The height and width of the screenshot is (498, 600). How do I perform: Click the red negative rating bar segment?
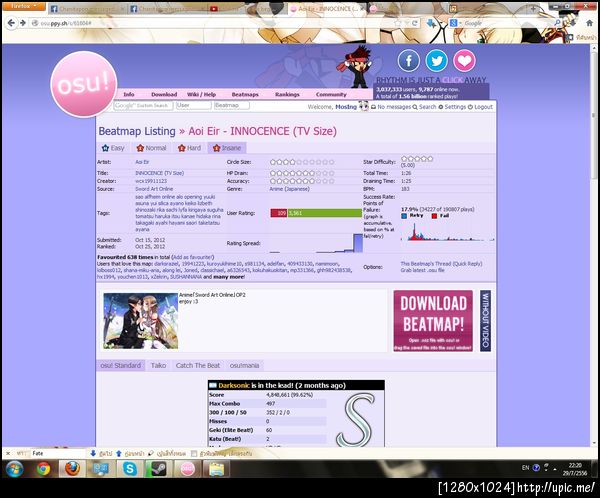coord(279,213)
